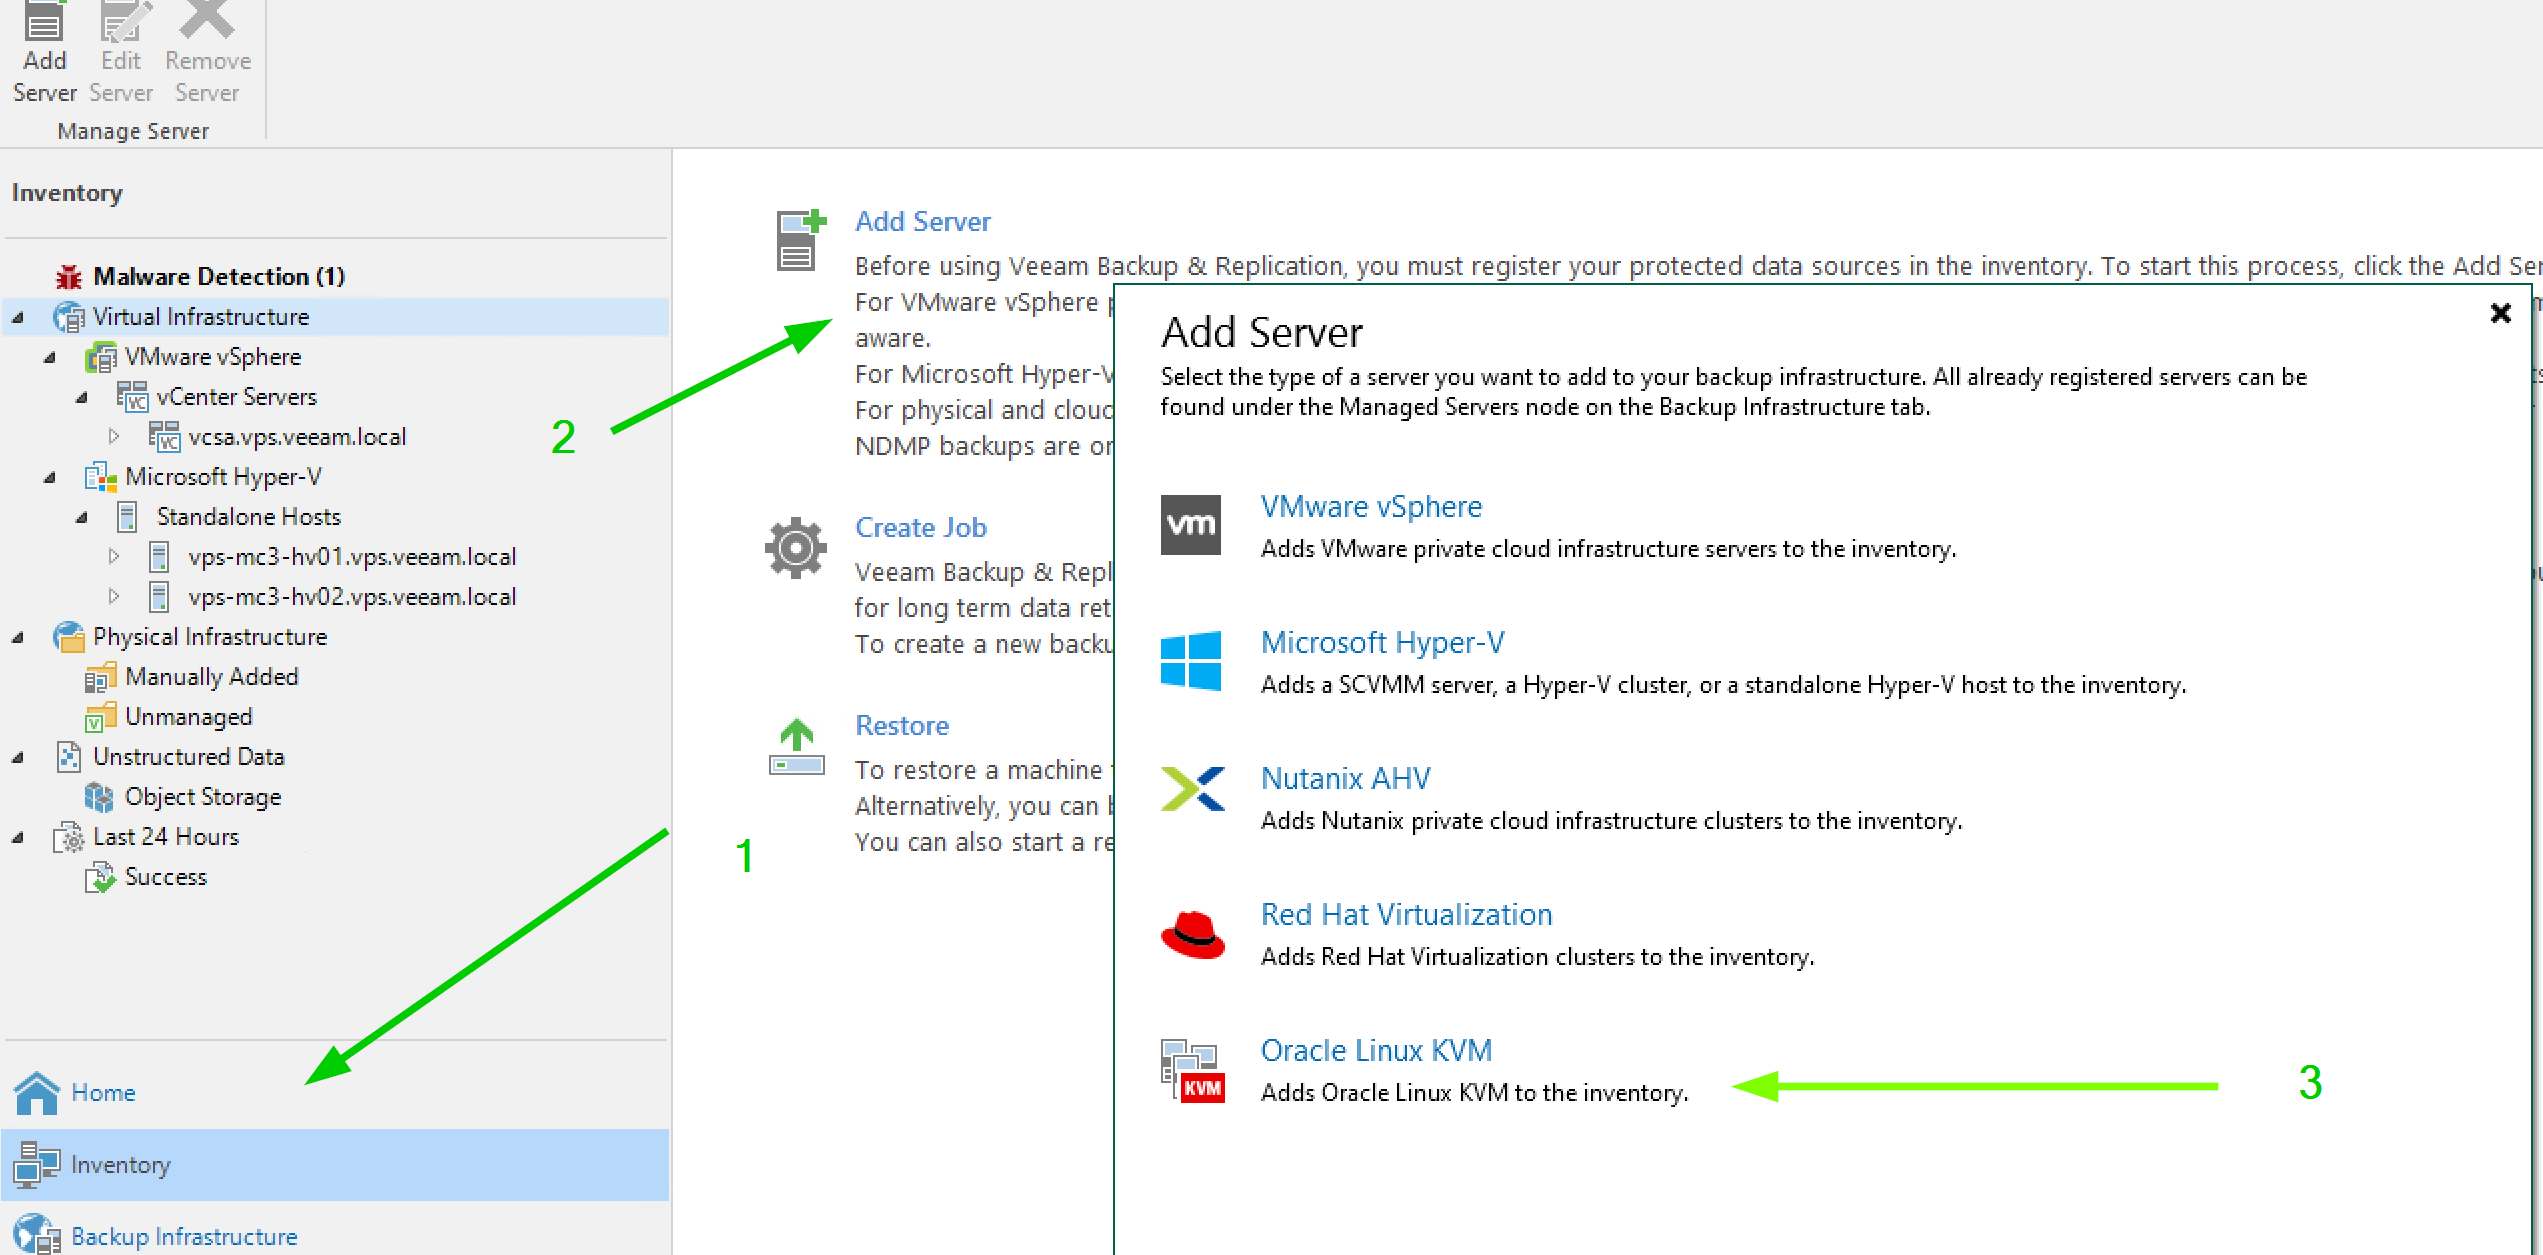This screenshot has height=1255, width=2543.
Task: Click Physical Infrastructure folder icon
Action: (69, 637)
